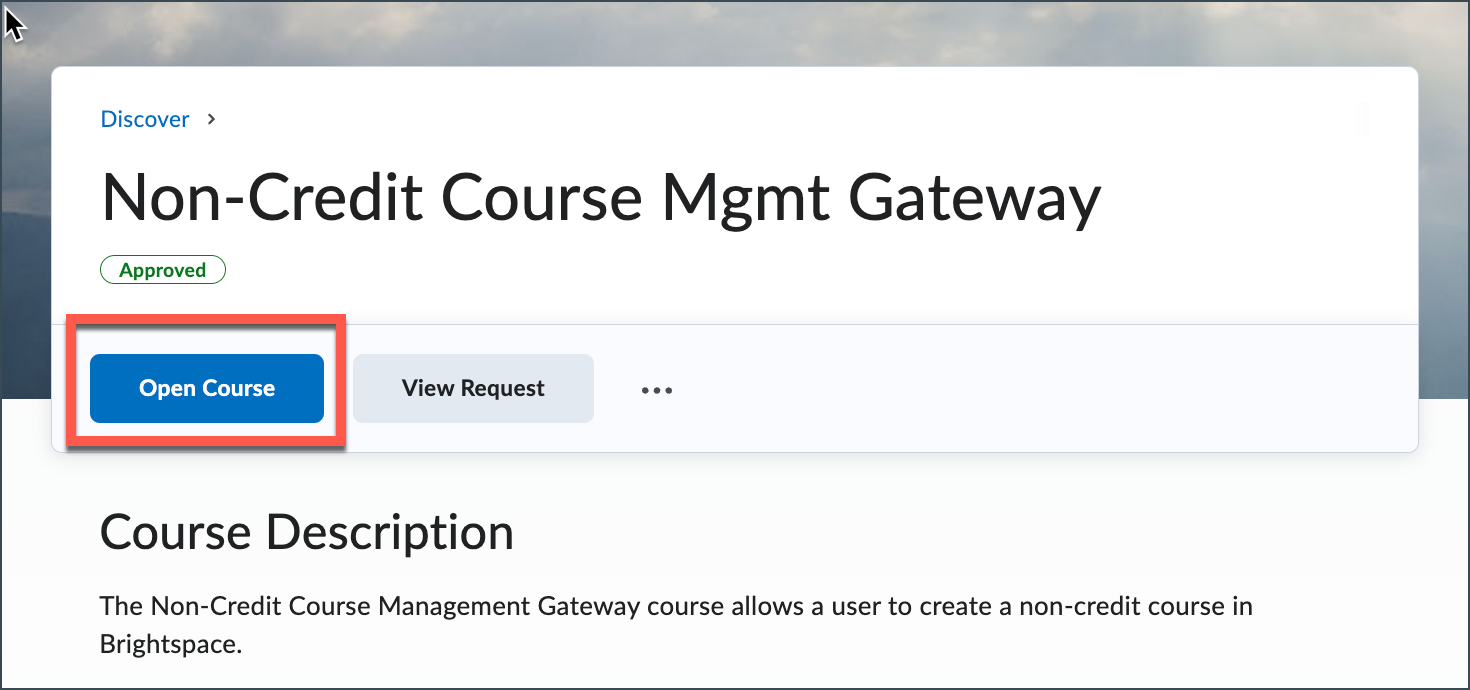The width and height of the screenshot is (1470, 690).
Task: Click the course description paragraph's first line
Action: pos(676,606)
